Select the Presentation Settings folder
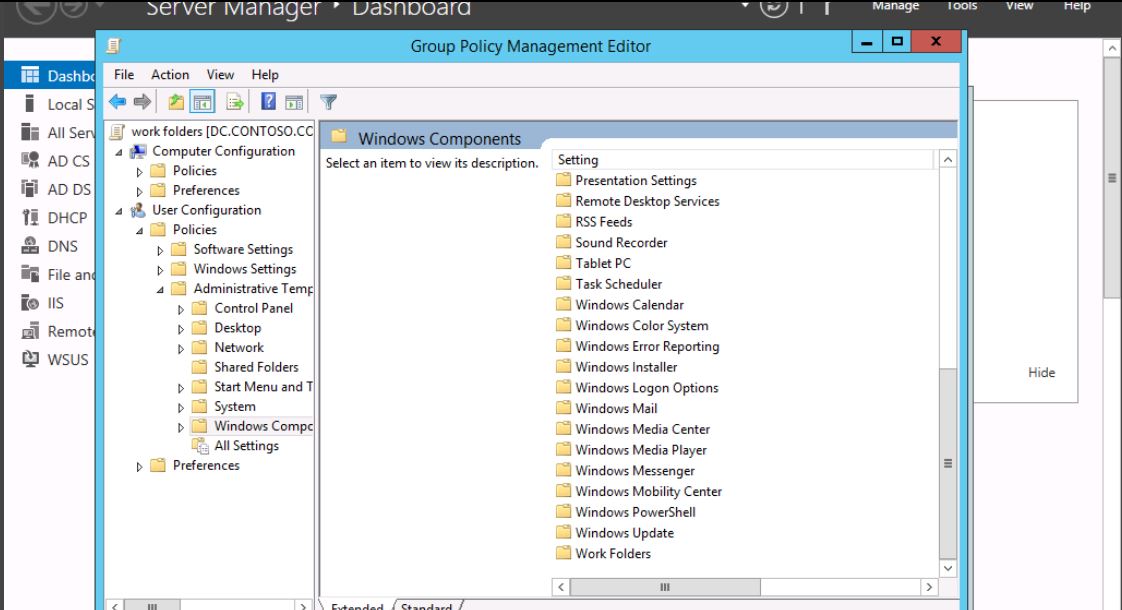The image size is (1122, 610). click(627, 180)
